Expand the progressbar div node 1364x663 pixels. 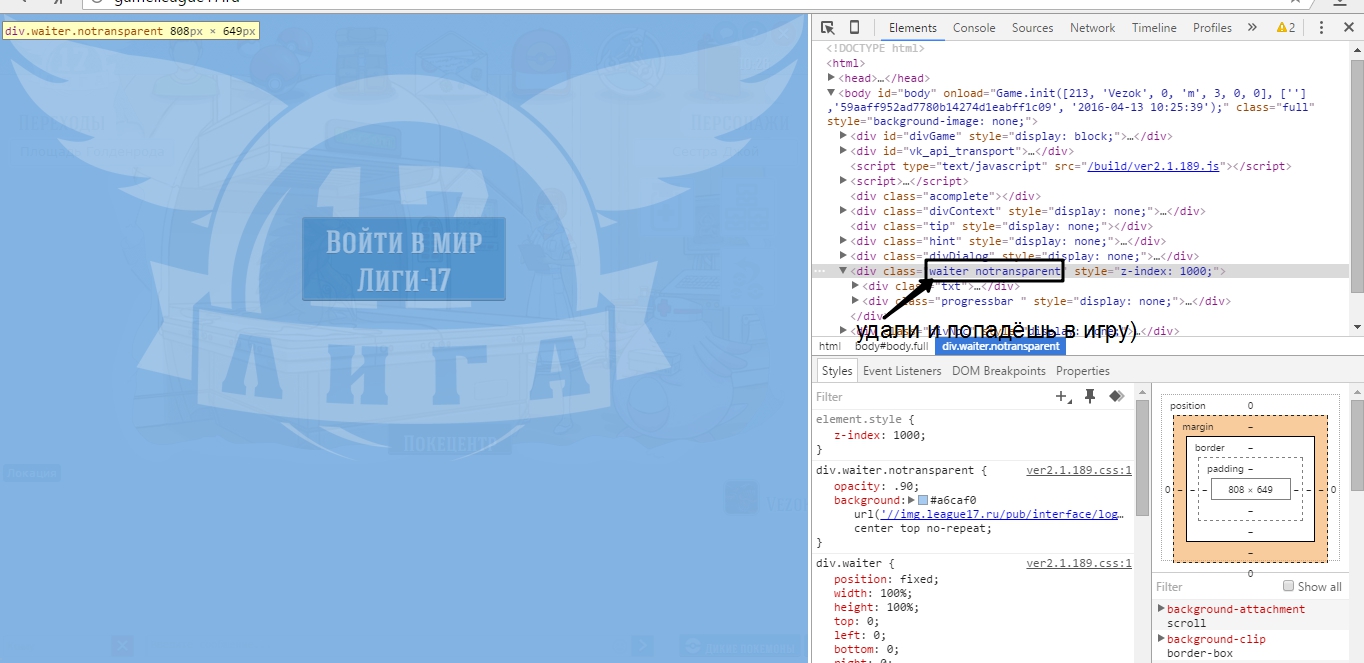(855, 301)
